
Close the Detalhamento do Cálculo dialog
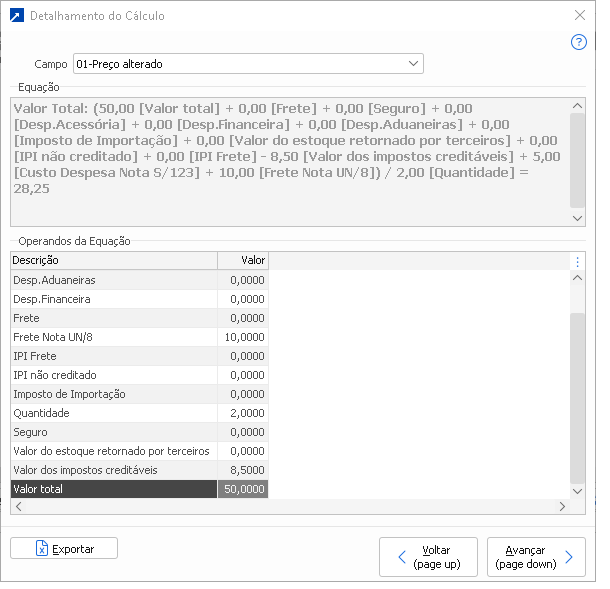pyautogui.click(x=580, y=15)
